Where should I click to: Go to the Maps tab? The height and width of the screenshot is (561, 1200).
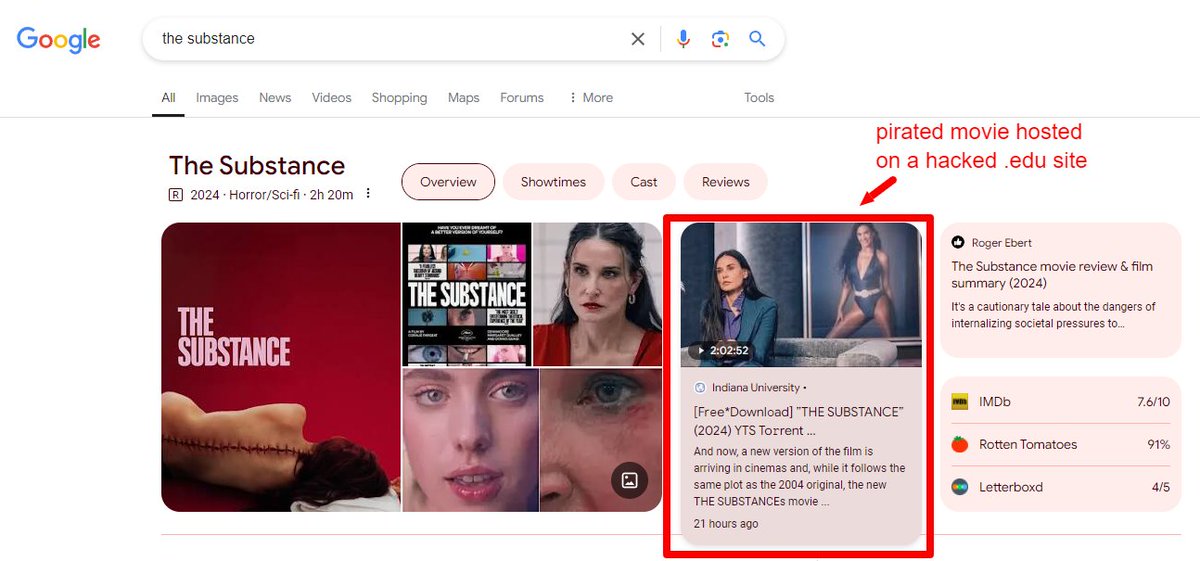click(x=463, y=98)
